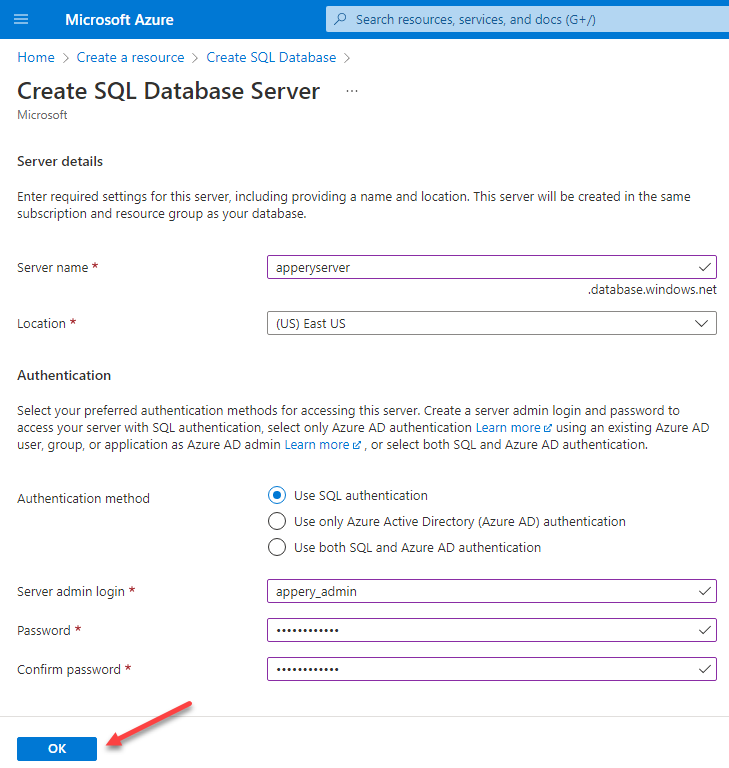Click into the Confirm password field

[x=491, y=669]
